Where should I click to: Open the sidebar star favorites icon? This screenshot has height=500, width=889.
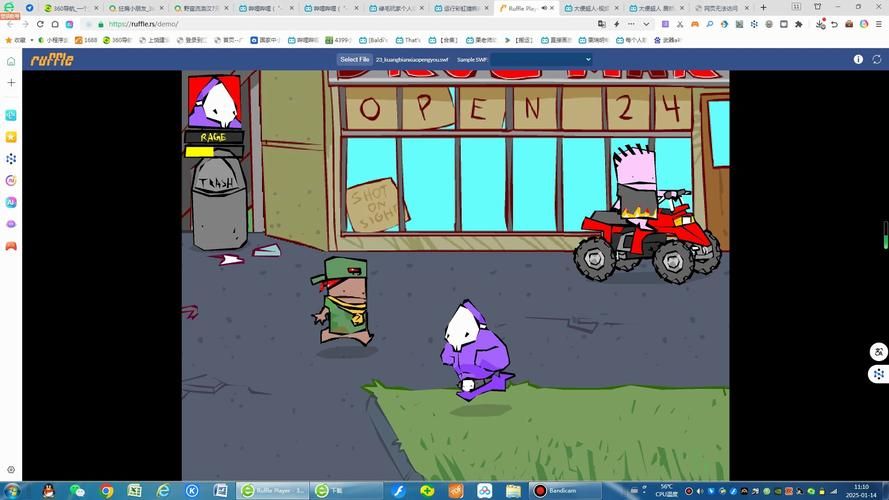[x=11, y=137]
